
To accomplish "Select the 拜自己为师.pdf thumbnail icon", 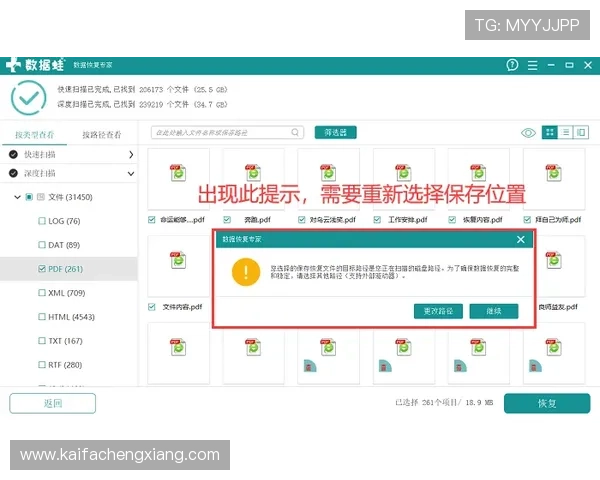I will [x=553, y=173].
